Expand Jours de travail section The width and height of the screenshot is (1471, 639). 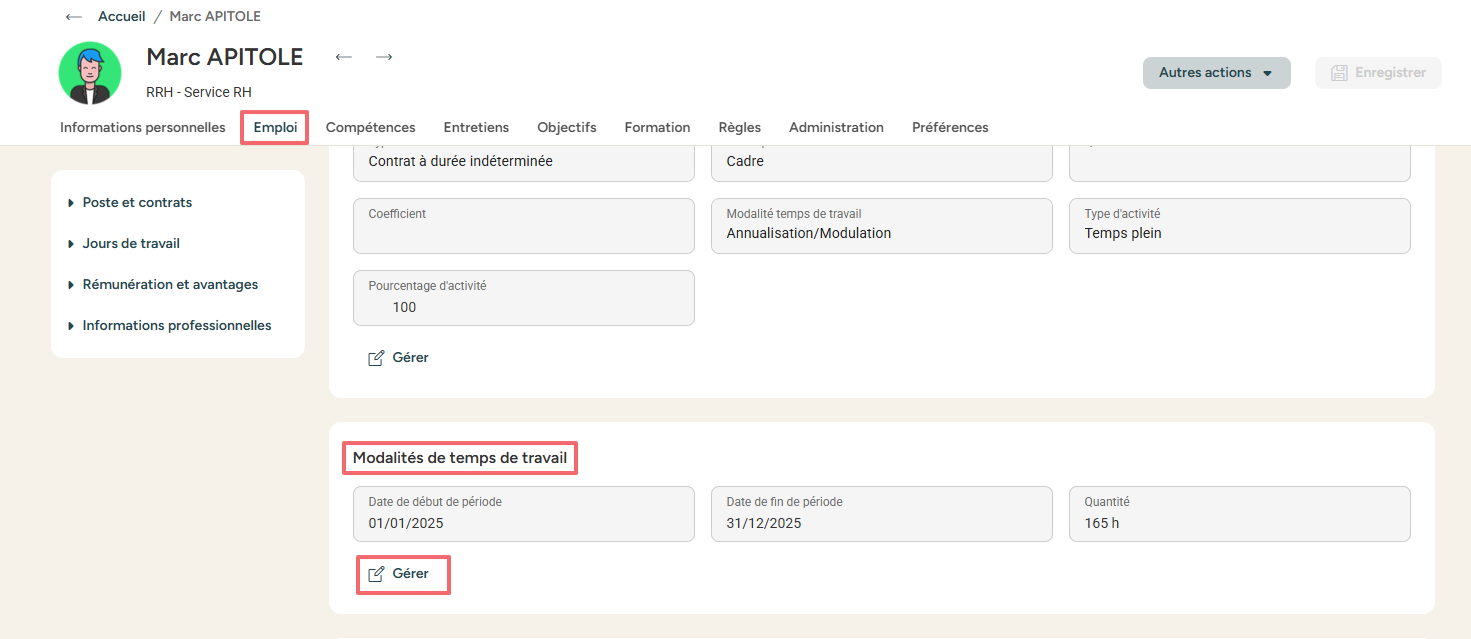click(x=131, y=244)
